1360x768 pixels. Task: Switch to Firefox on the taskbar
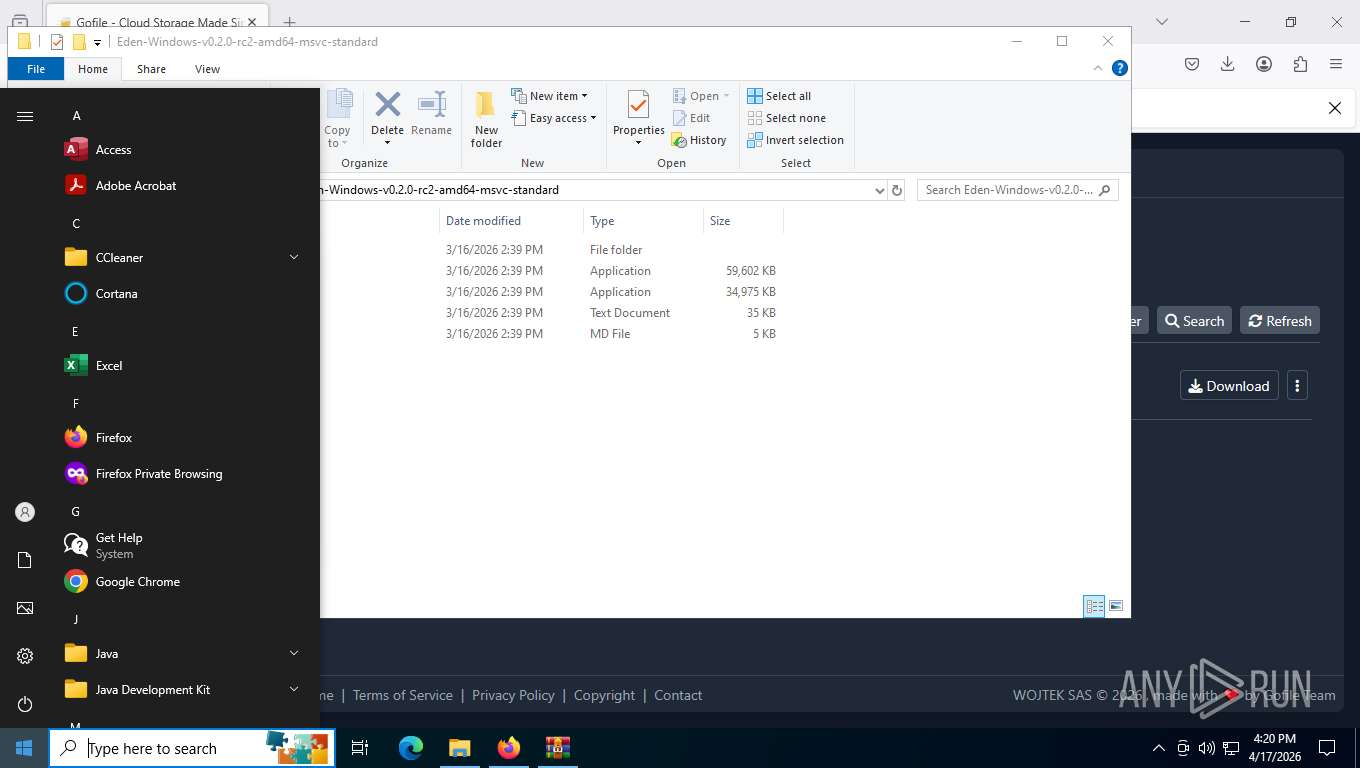click(508, 748)
